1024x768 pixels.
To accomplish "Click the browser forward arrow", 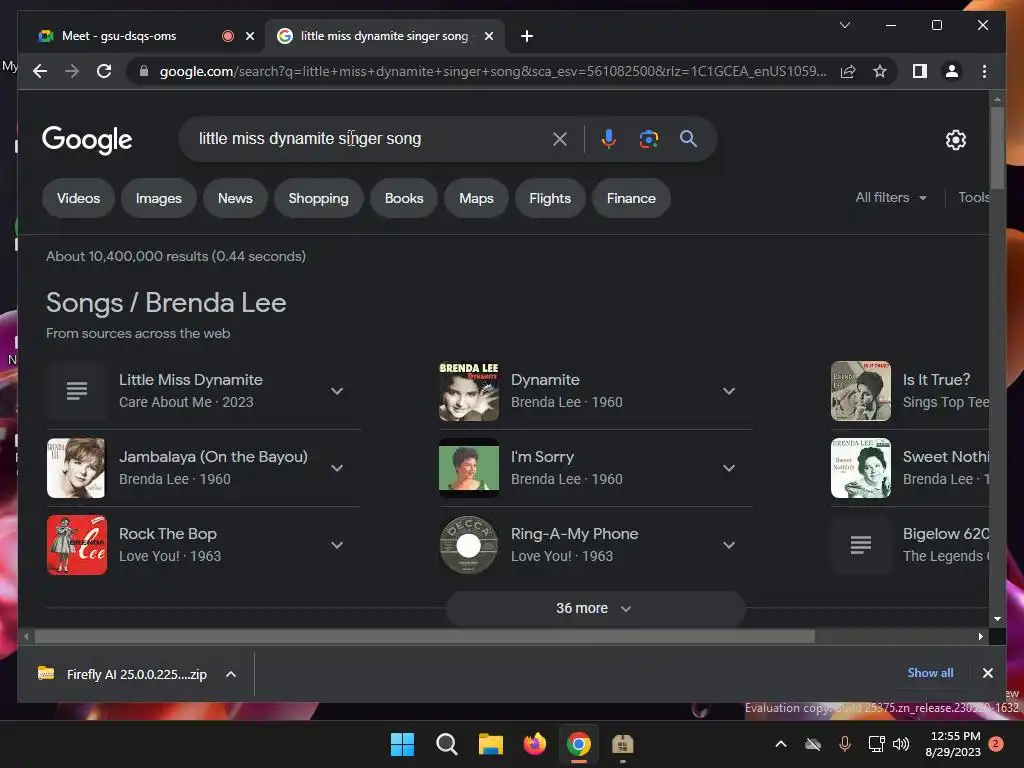I will [72, 71].
